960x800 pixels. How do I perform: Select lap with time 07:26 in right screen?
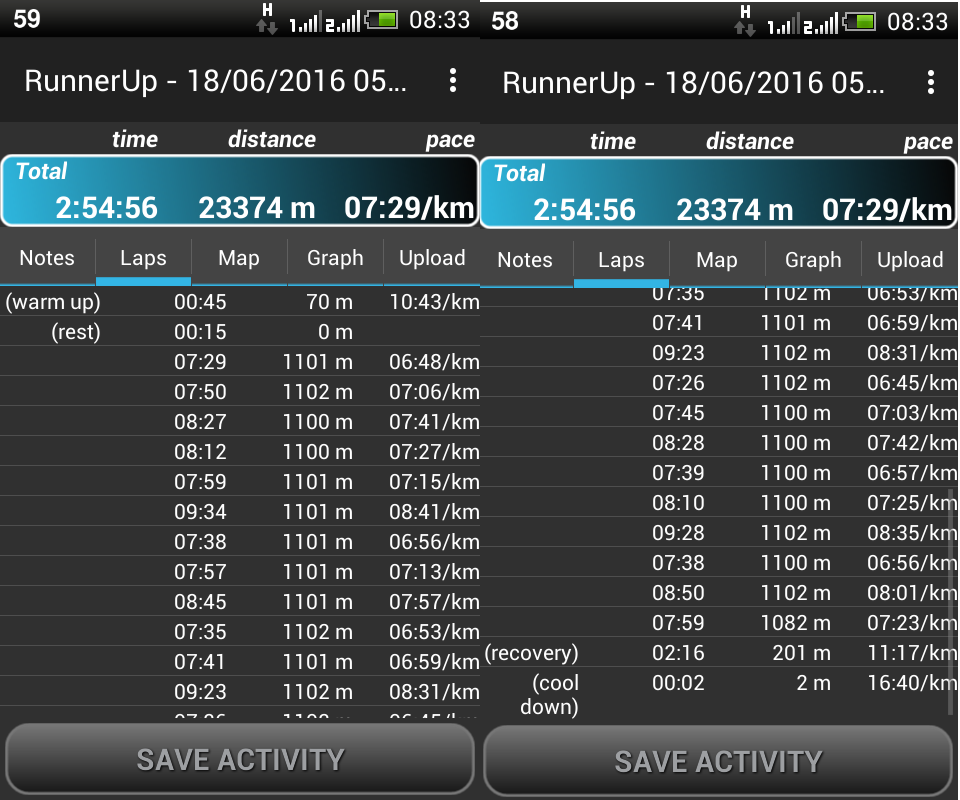pos(719,383)
